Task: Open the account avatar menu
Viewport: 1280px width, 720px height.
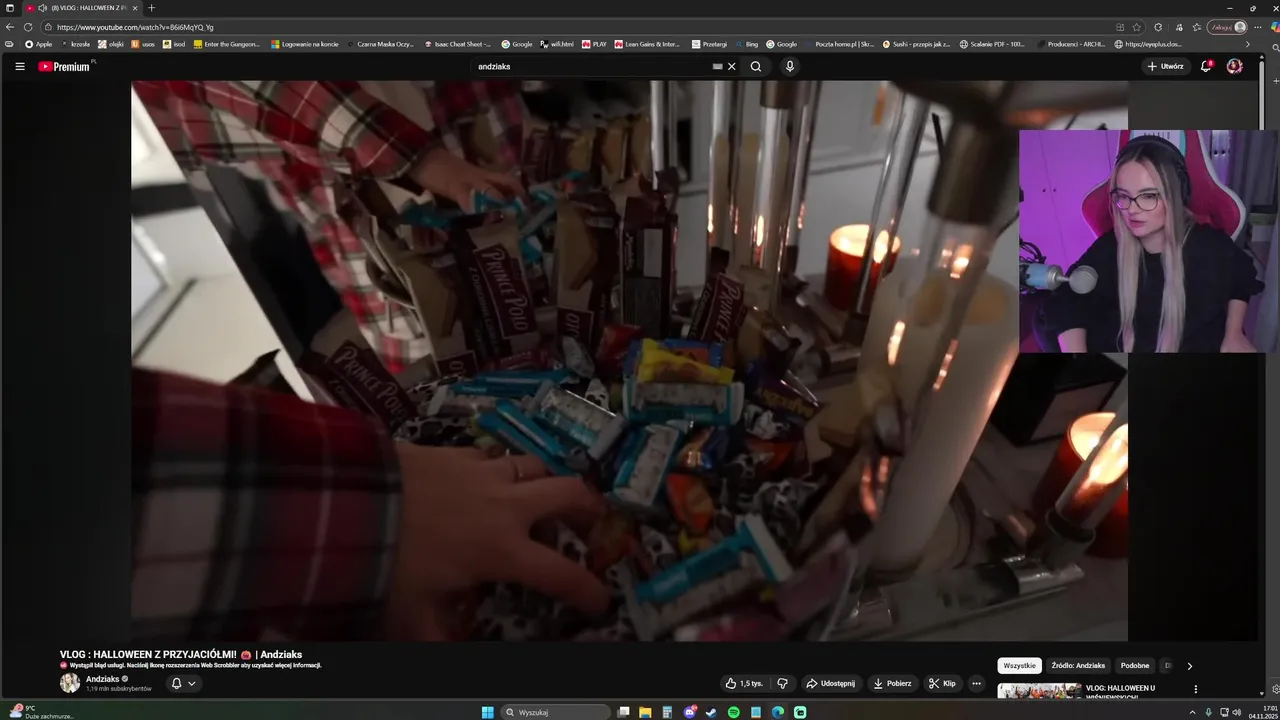Action: coord(1235,66)
